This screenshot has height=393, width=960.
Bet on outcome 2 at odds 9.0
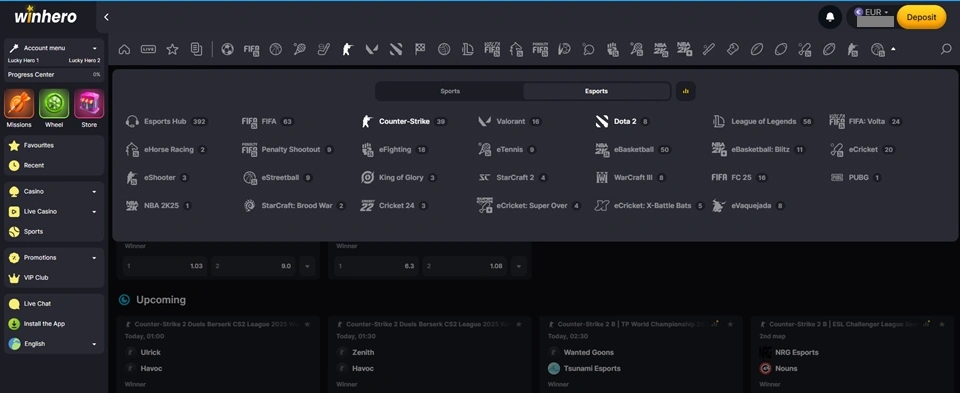[x=253, y=266]
